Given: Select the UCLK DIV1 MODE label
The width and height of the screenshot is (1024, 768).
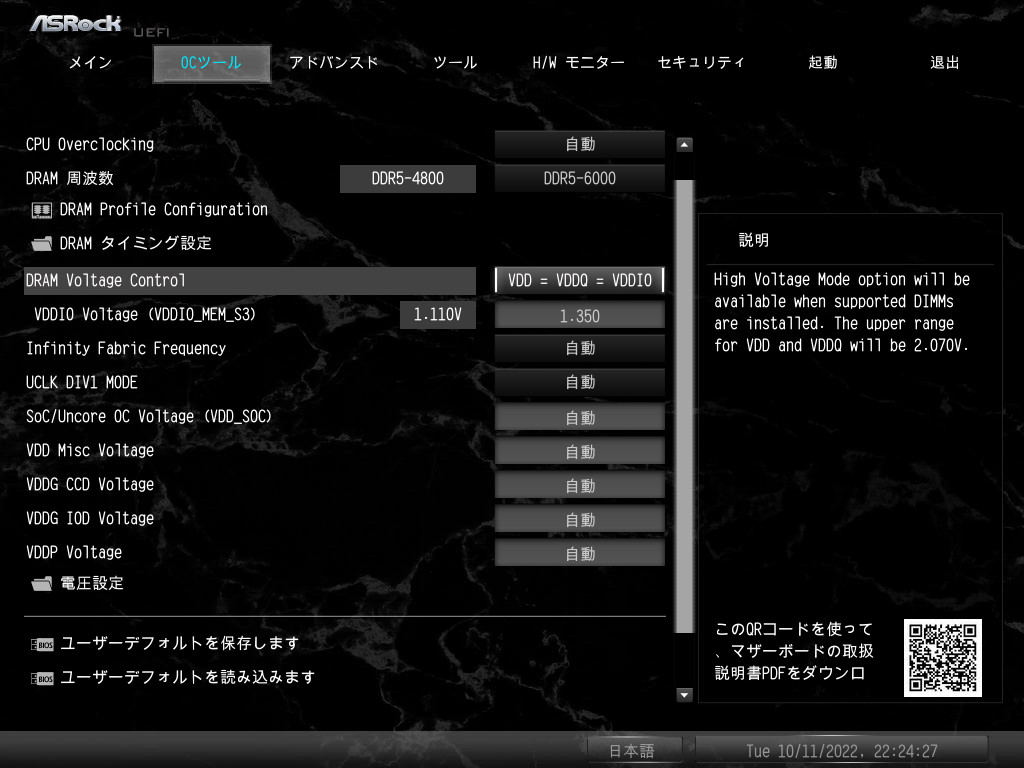Looking at the screenshot, I should pyautogui.click(x=82, y=382).
